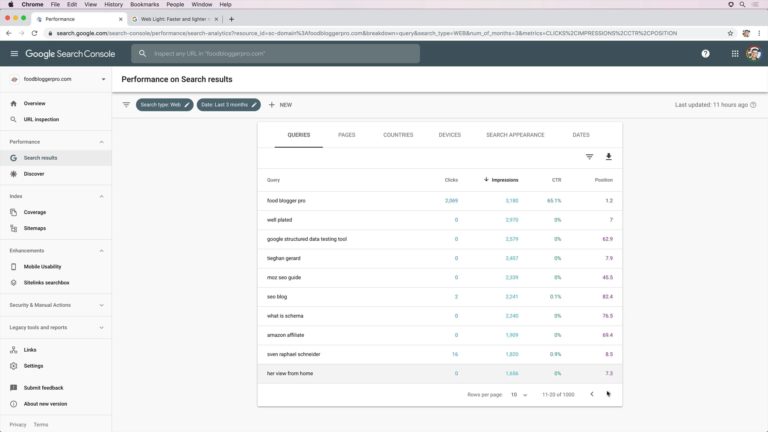Select 'google structured data testing tool' query
768x432 pixels.
(x=440, y=239)
